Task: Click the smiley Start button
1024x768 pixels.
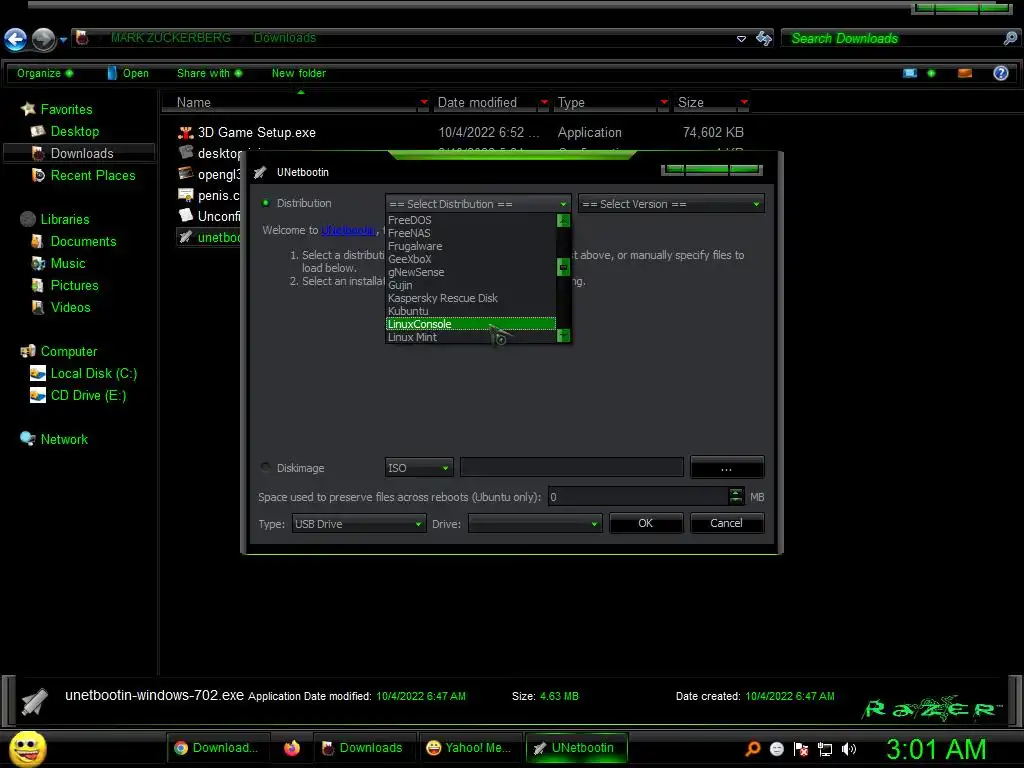Action: [x=27, y=748]
